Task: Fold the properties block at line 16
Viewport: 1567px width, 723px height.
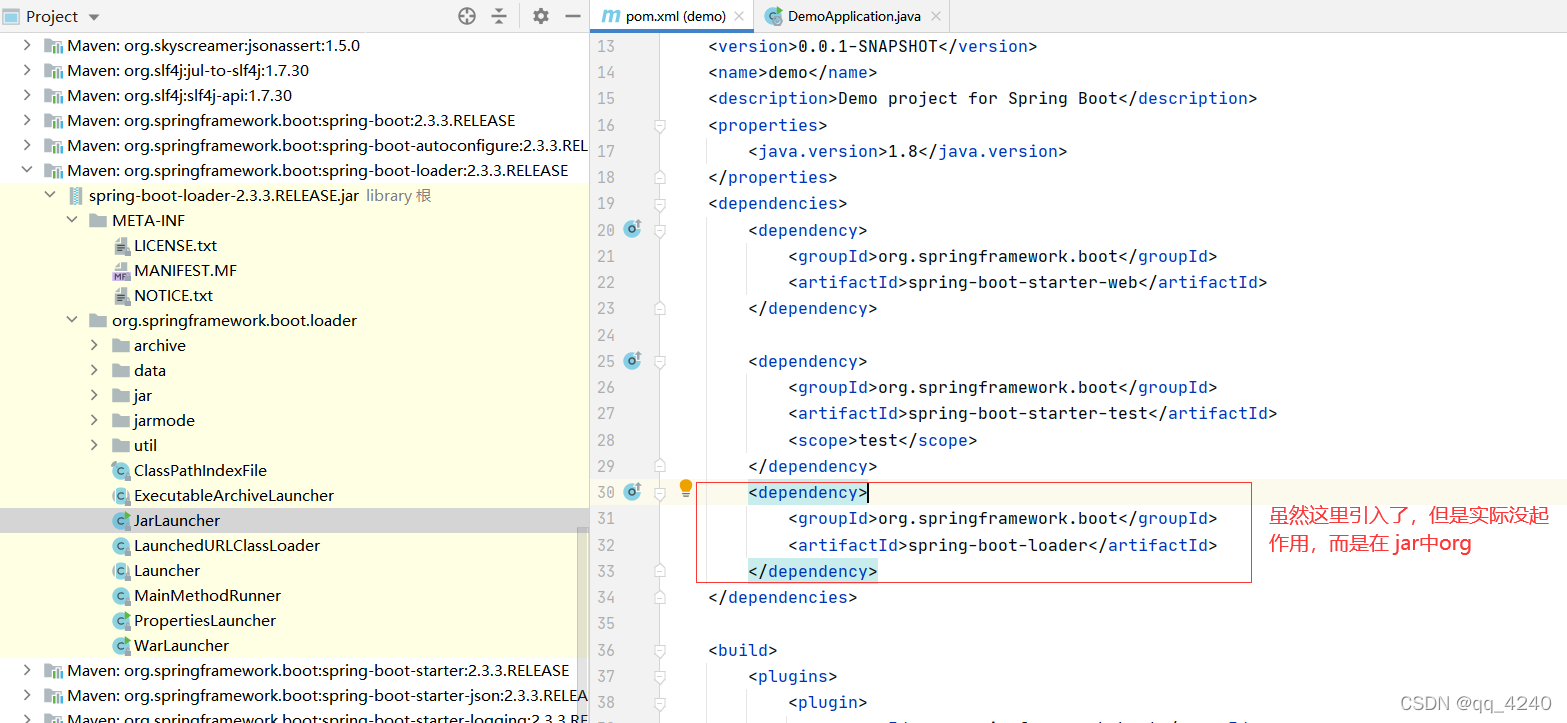Action: click(x=660, y=125)
